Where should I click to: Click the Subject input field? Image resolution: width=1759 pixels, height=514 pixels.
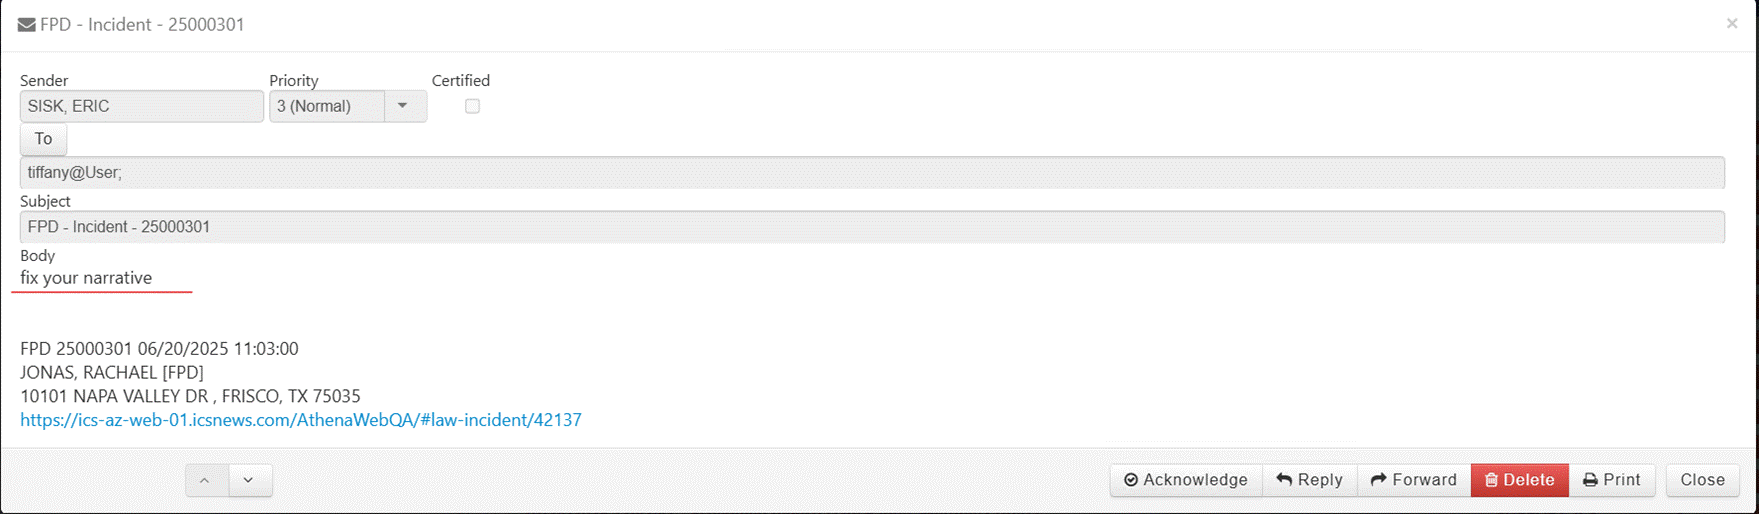tap(871, 227)
